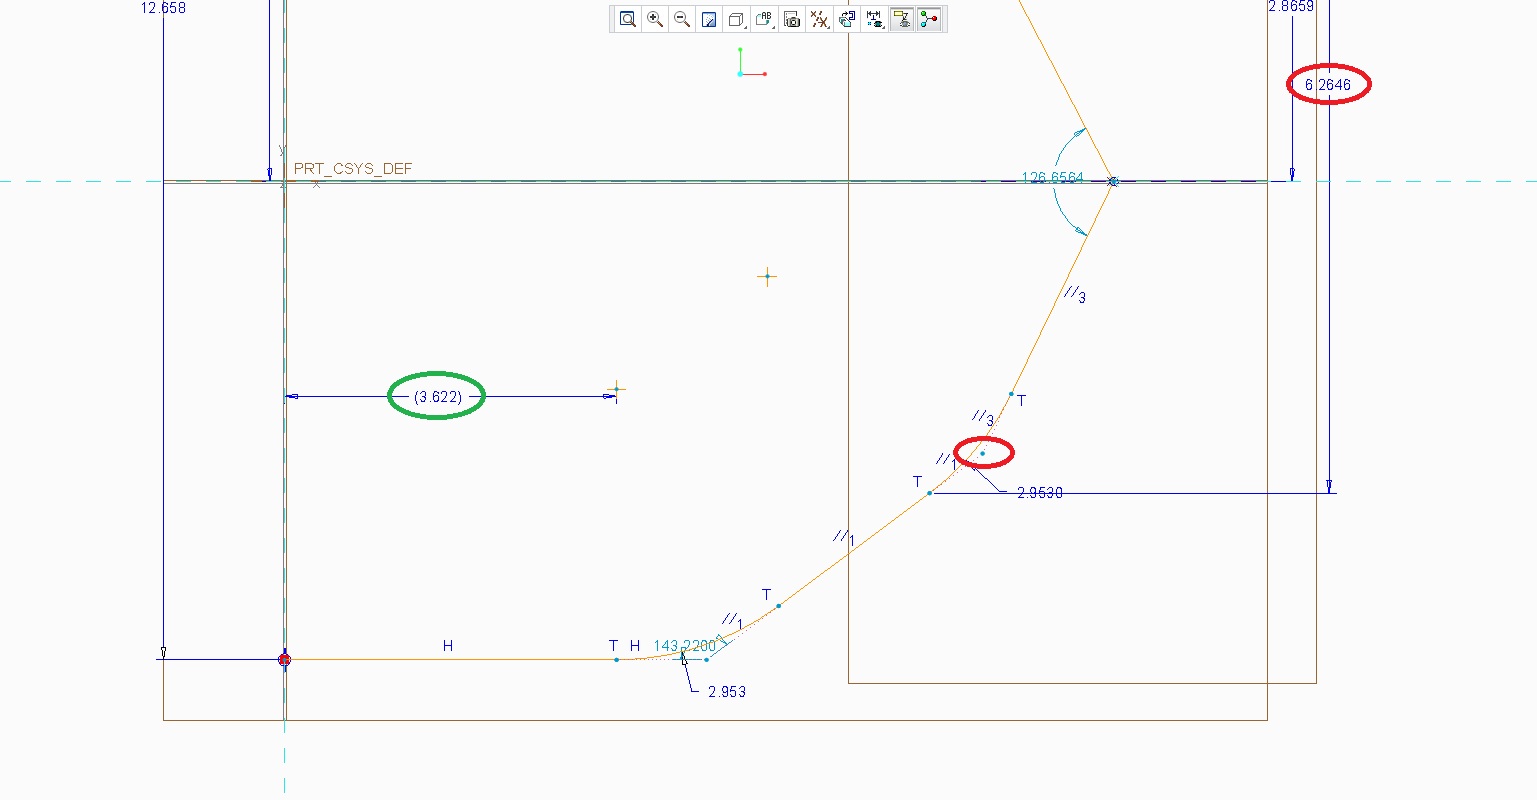The height and width of the screenshot is (800, 1537).
Task: Select the red start vertex of the sketch
Action: pos(284,659)
